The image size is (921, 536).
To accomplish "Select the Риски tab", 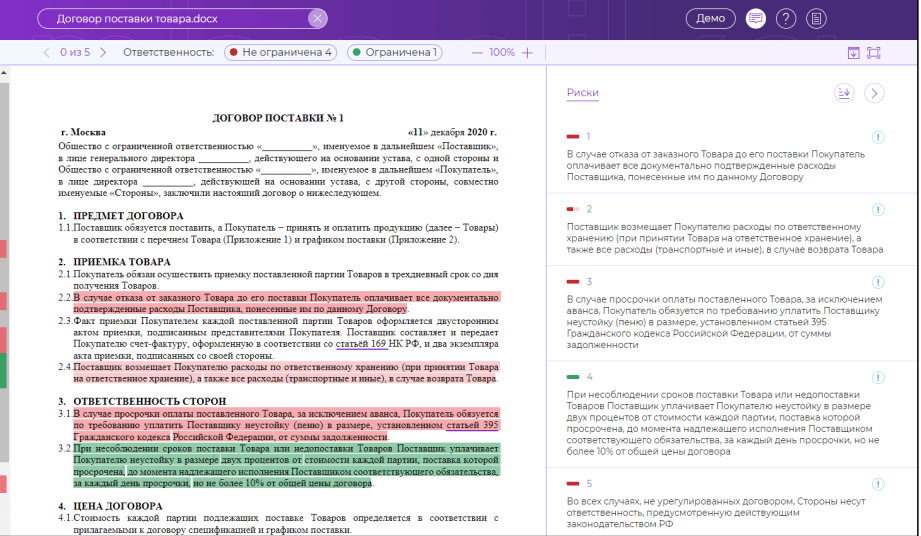I will point(583,92).
